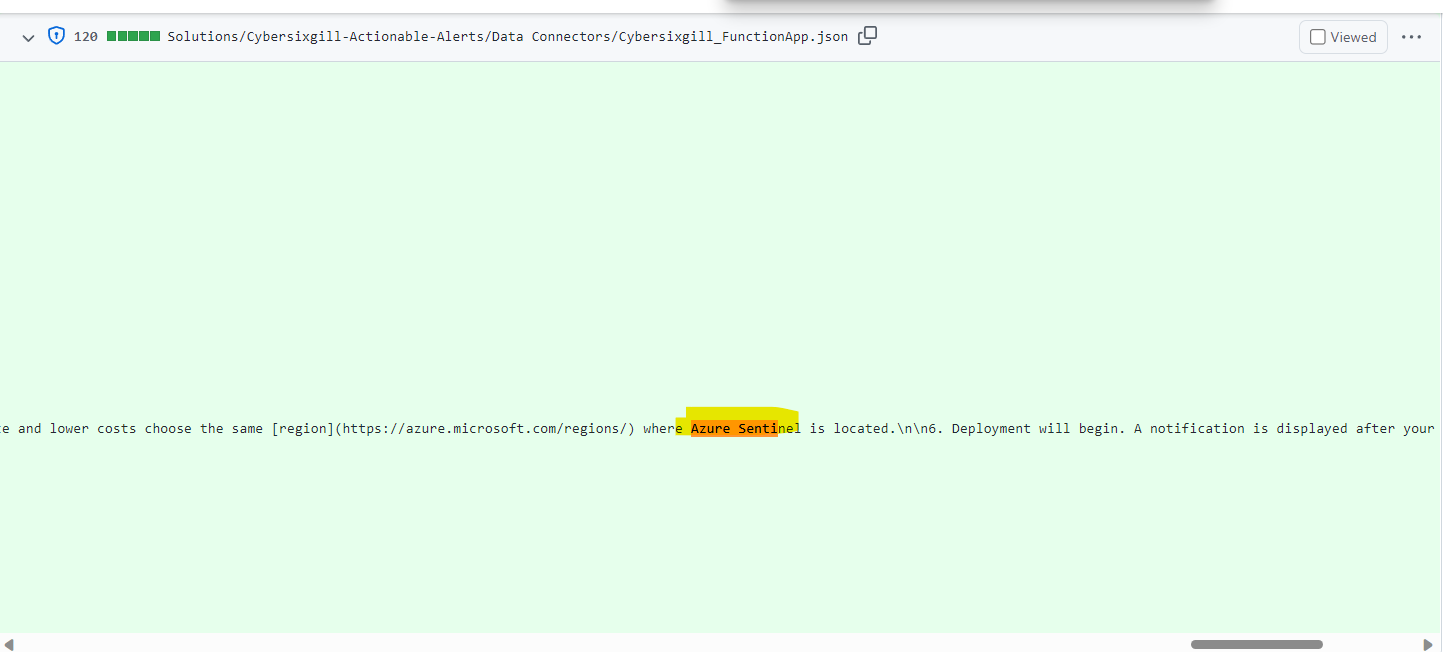Click the green diffstat squares

(x=133, y=36)
